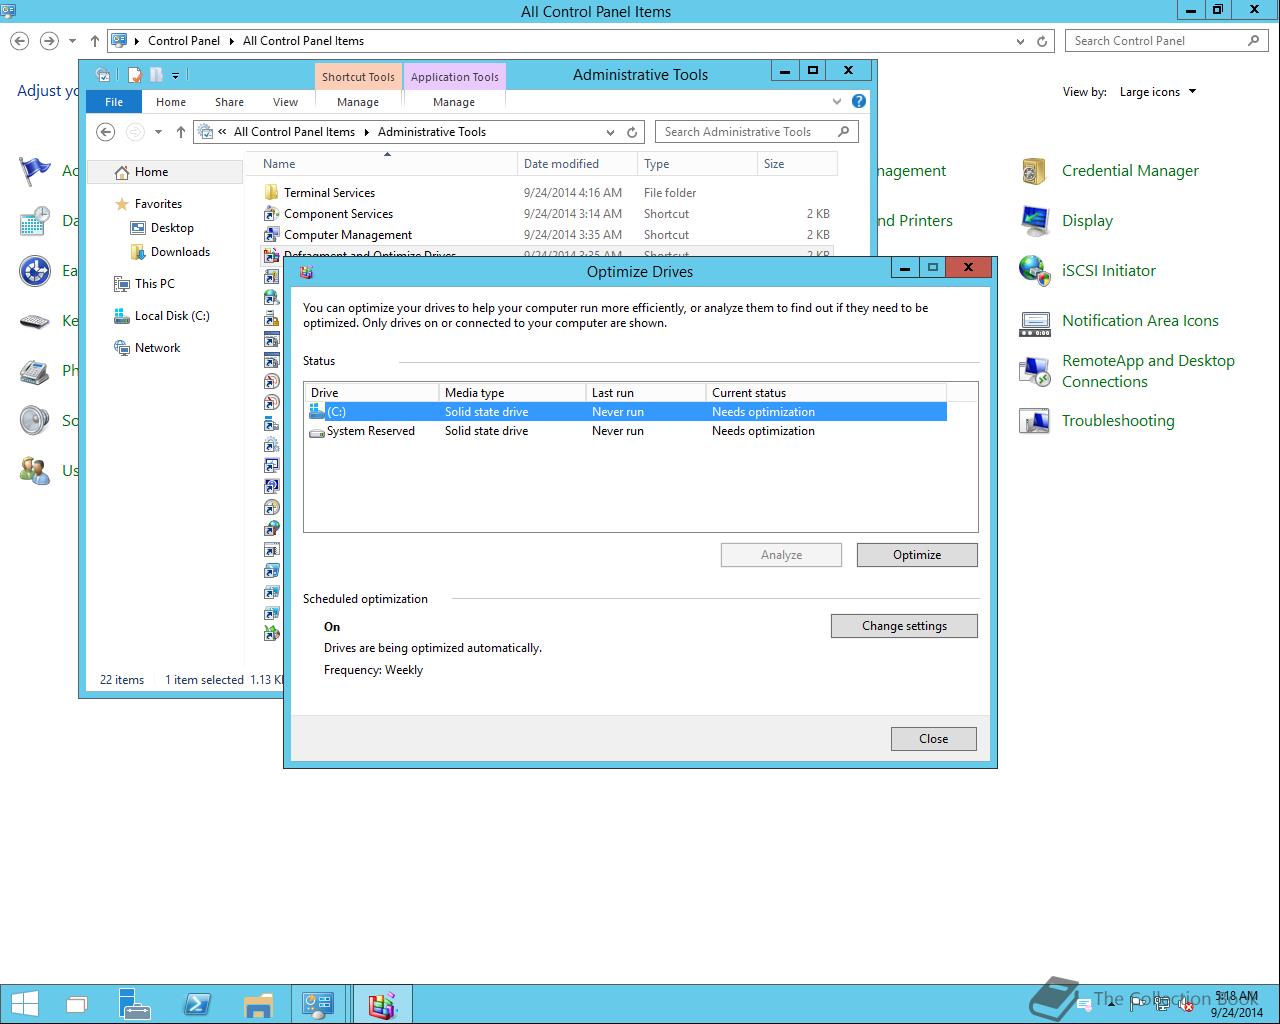The height and width of the screenshot is (1024, 1280).
Task: Open the View by Large icons dropdown
Action: [1158, 92]
